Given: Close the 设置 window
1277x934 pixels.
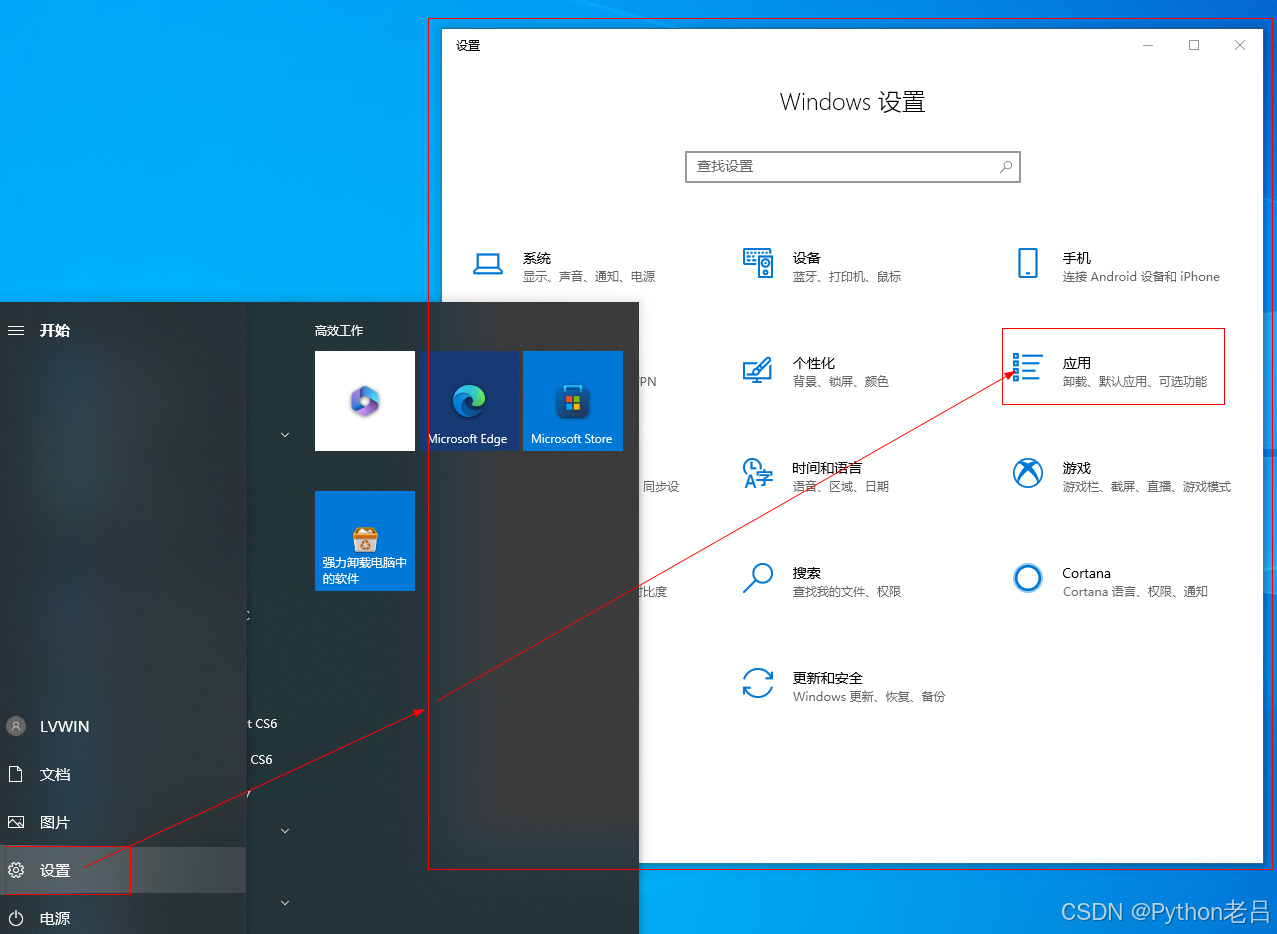Looking at the screenshot, I should coord(1240,45).
